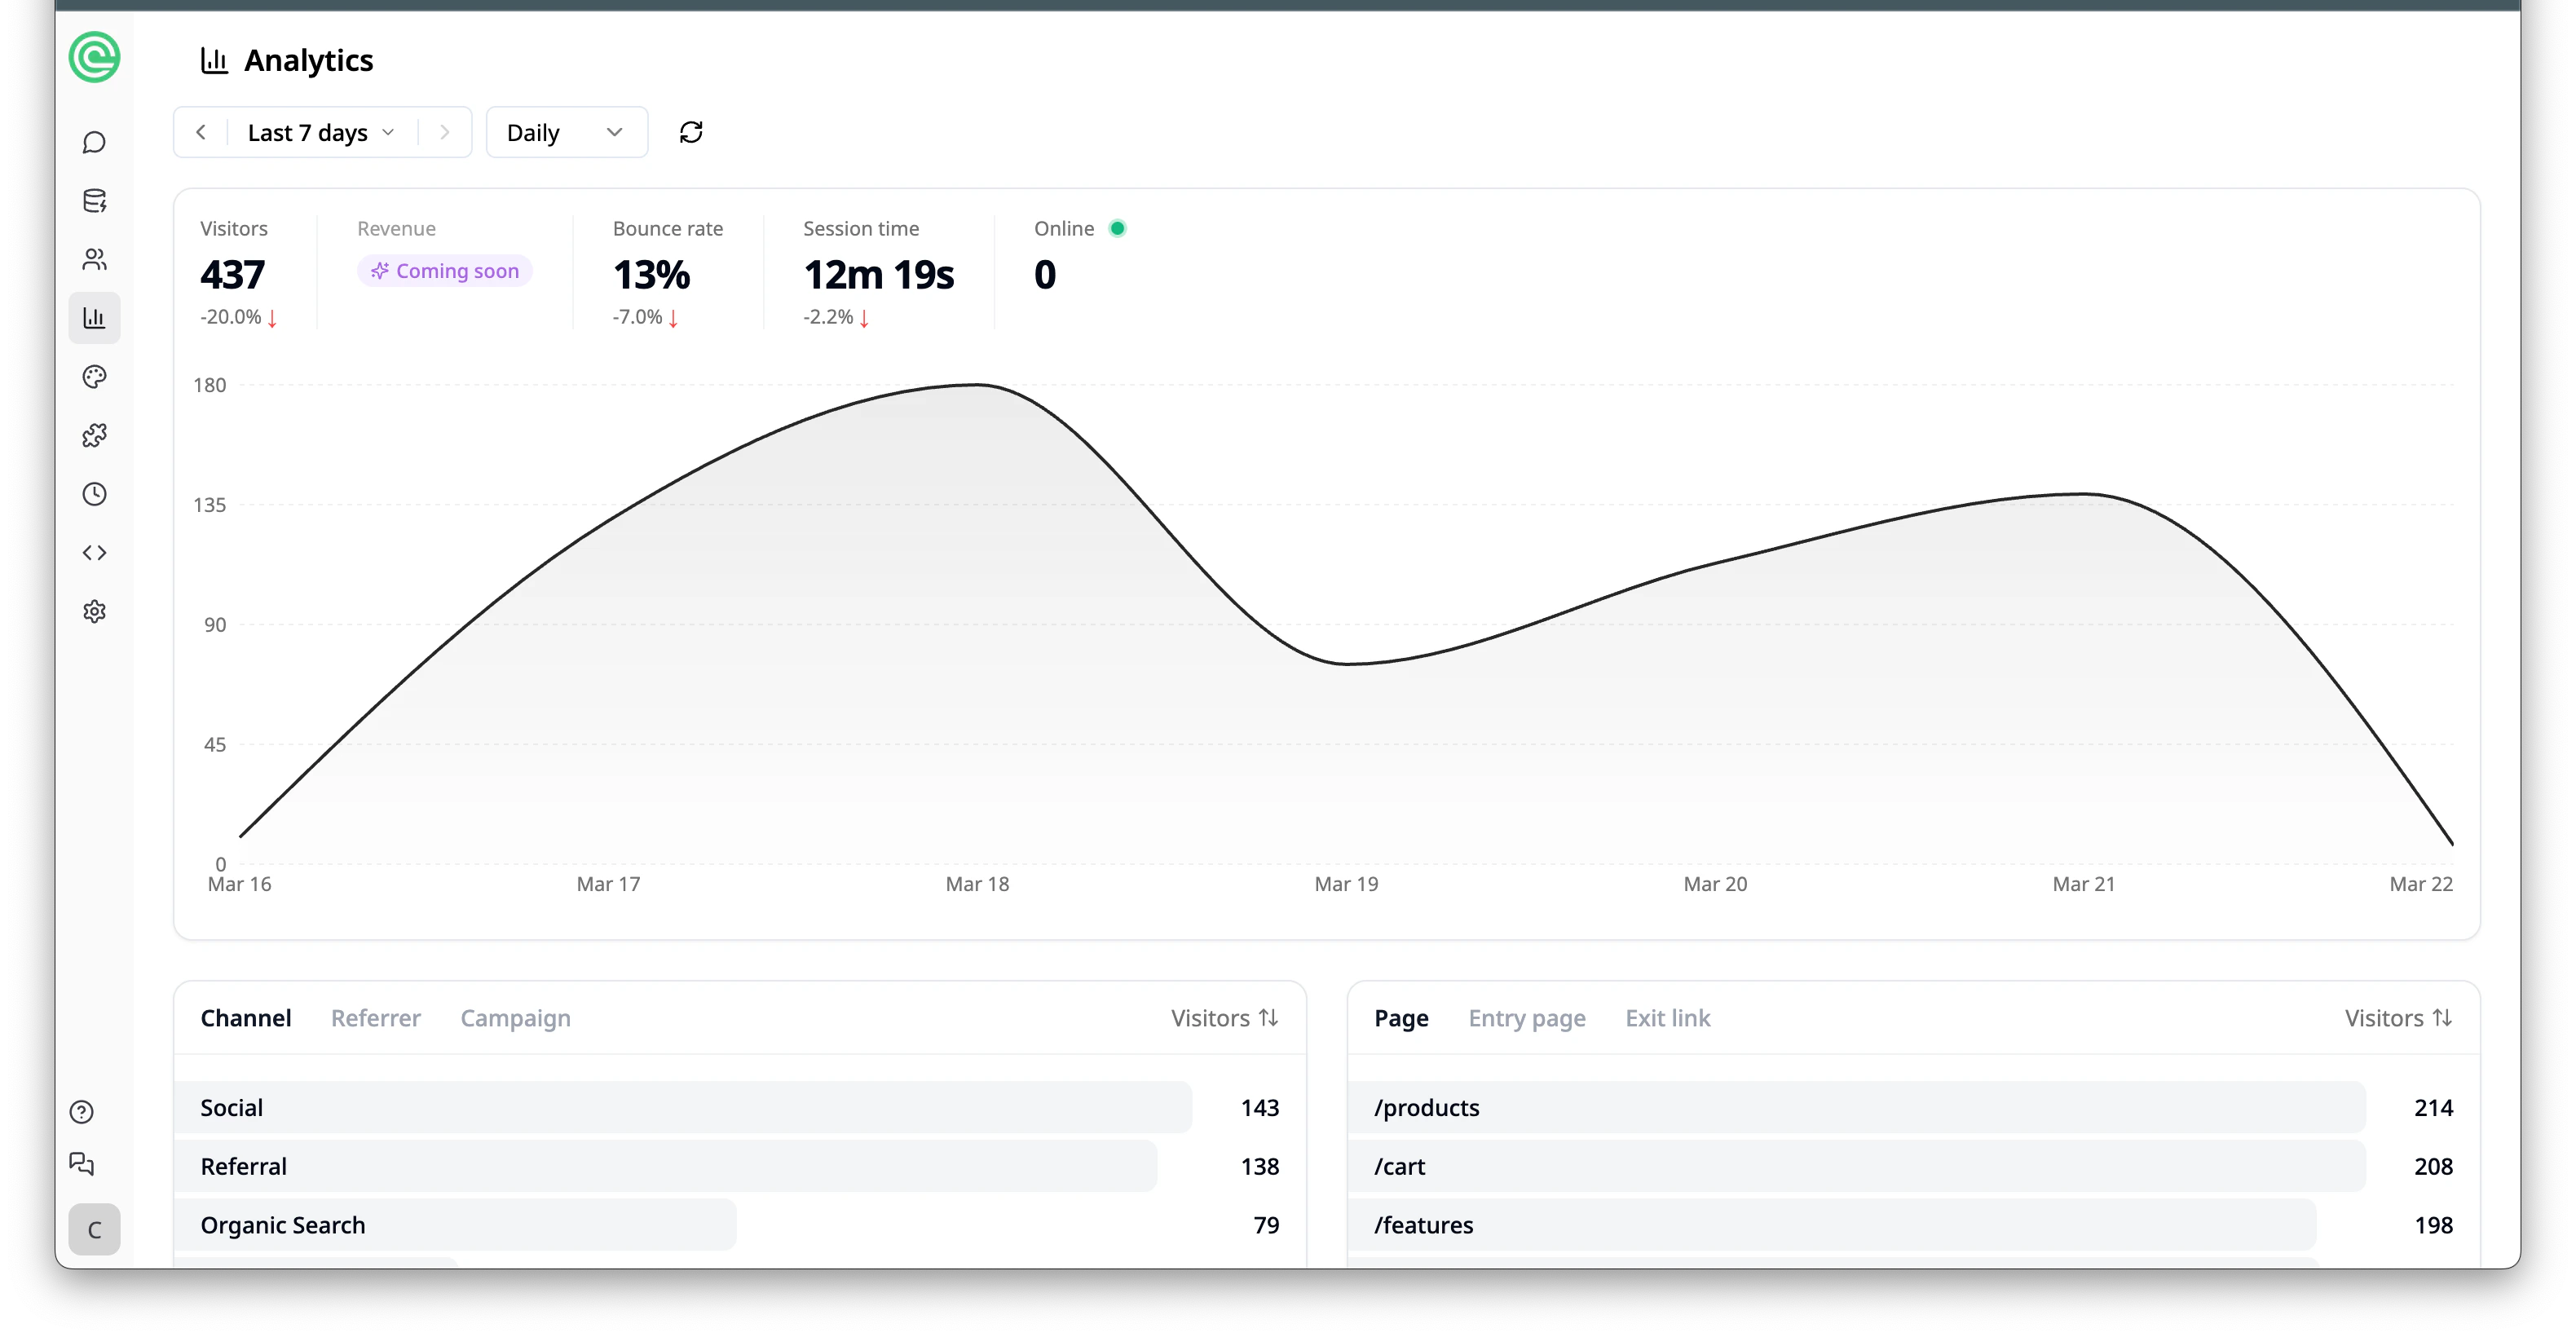Click the Coming soon Revenue badge

click(444, 270)
